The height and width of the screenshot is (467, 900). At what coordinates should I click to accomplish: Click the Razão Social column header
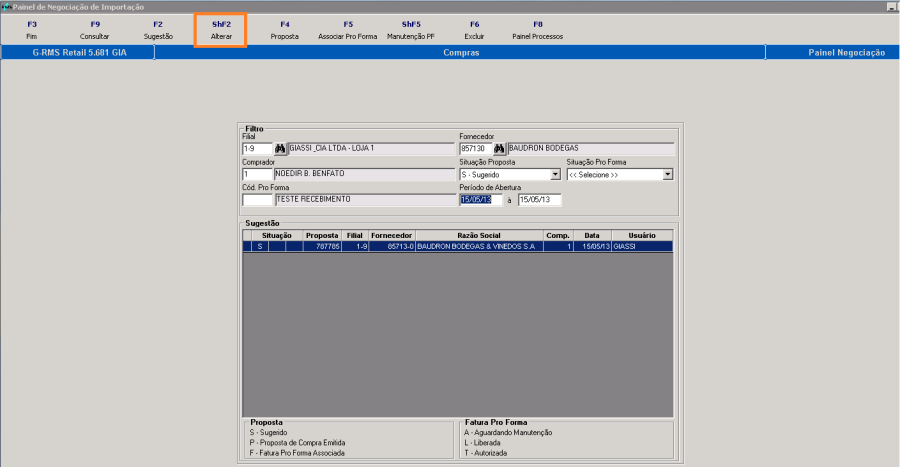point(479,235)
